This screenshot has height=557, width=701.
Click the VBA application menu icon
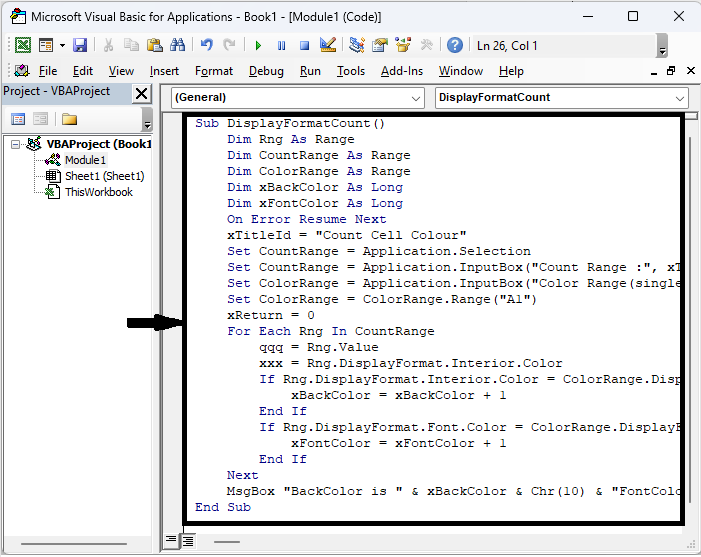click(21, 71)
